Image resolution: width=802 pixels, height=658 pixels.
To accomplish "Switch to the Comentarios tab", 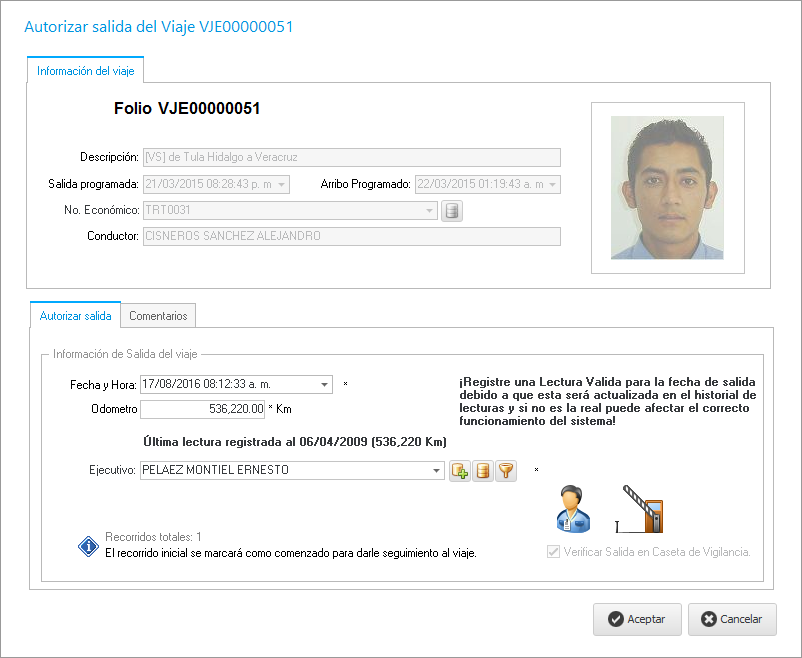I will tap(158, 316).
